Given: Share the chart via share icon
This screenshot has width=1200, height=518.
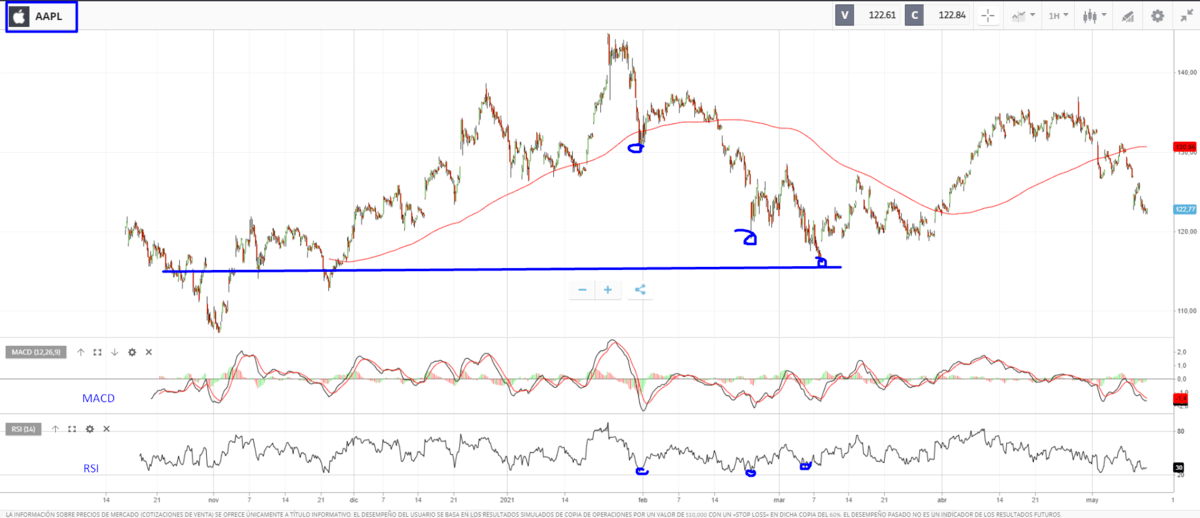Looking at the screenshot, I should click(x=640, y=290).
